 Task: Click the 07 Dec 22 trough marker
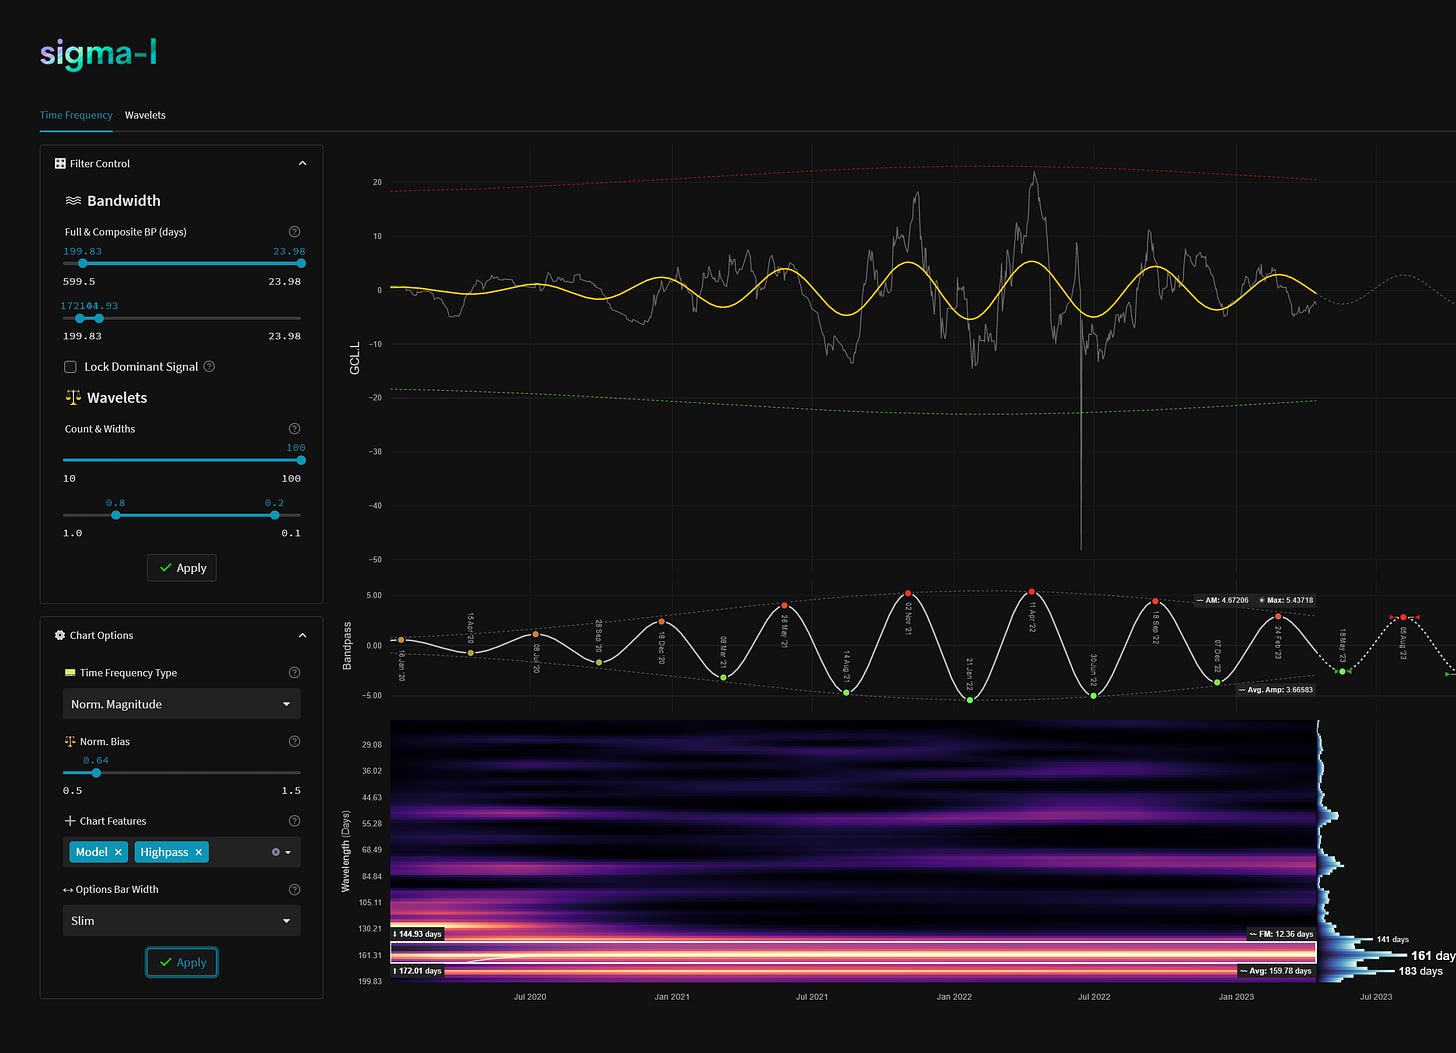coord(1217,682)
